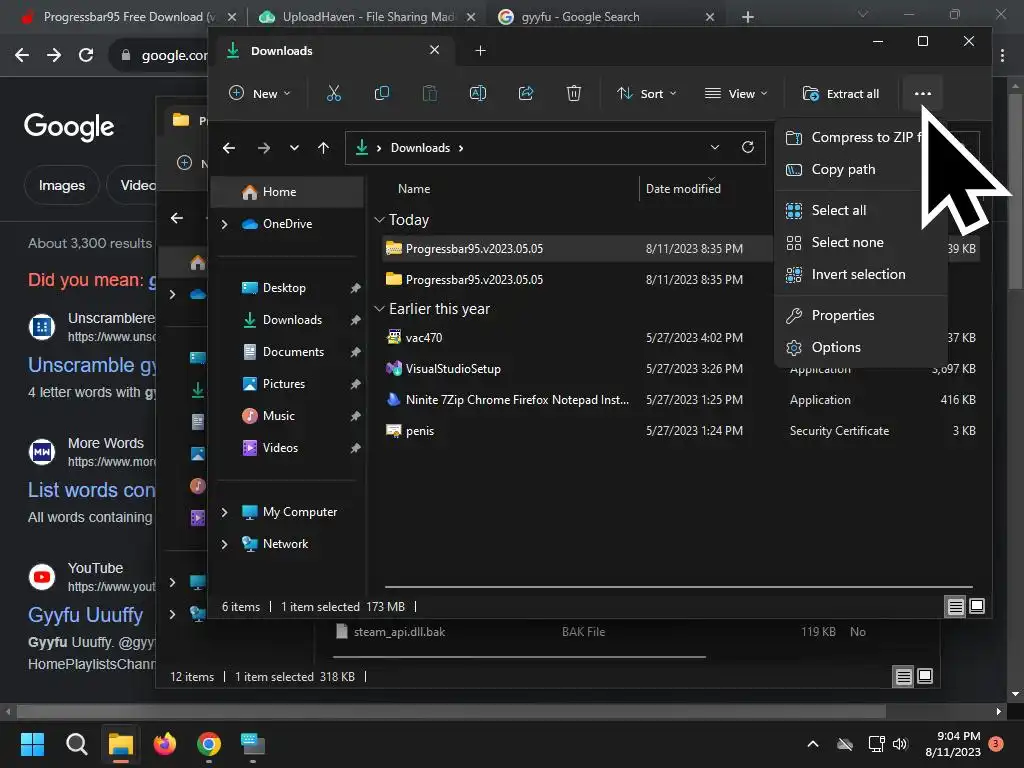1024x768 pixels.
Task: Open Firefox from the taskbar
Action: [165, 744]
